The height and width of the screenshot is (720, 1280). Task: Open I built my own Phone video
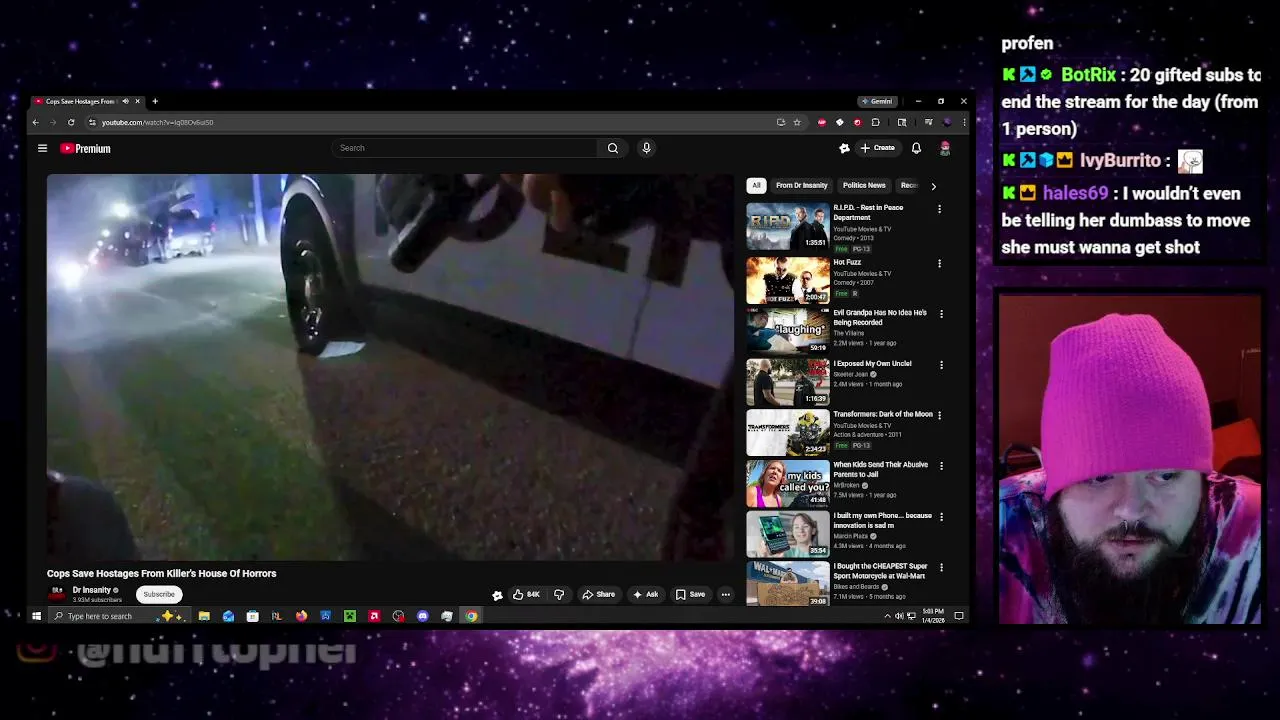(x=882, y=520)
